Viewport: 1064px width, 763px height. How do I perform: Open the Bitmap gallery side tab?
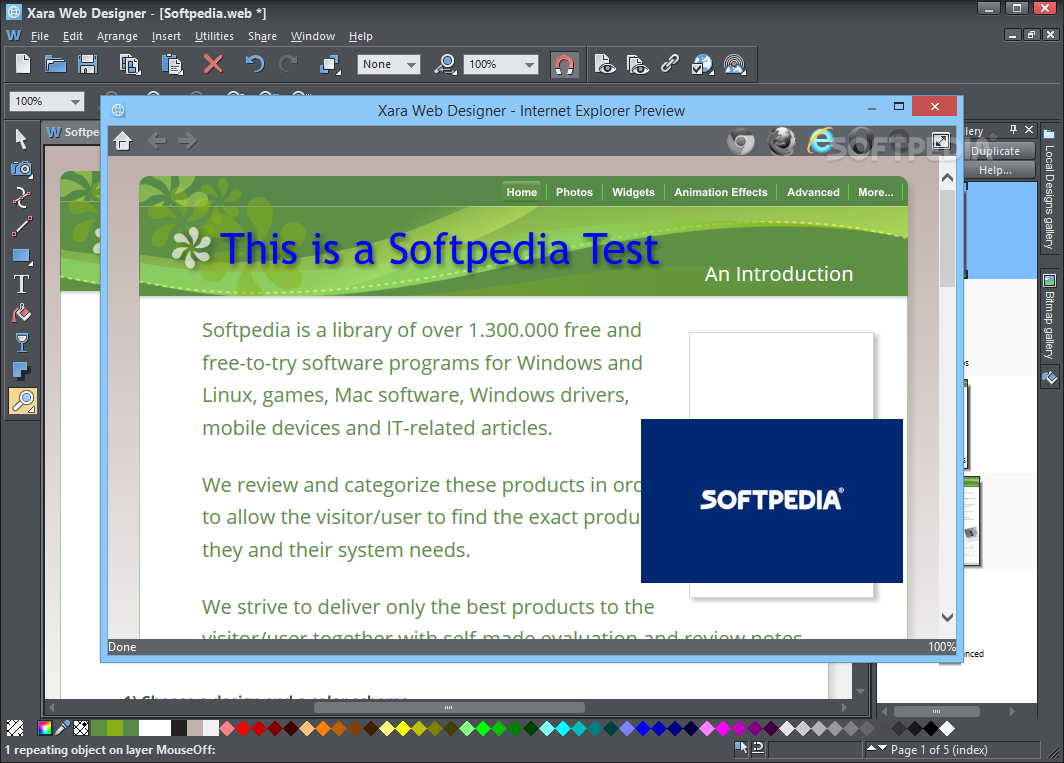click(x=1050, y=318)
